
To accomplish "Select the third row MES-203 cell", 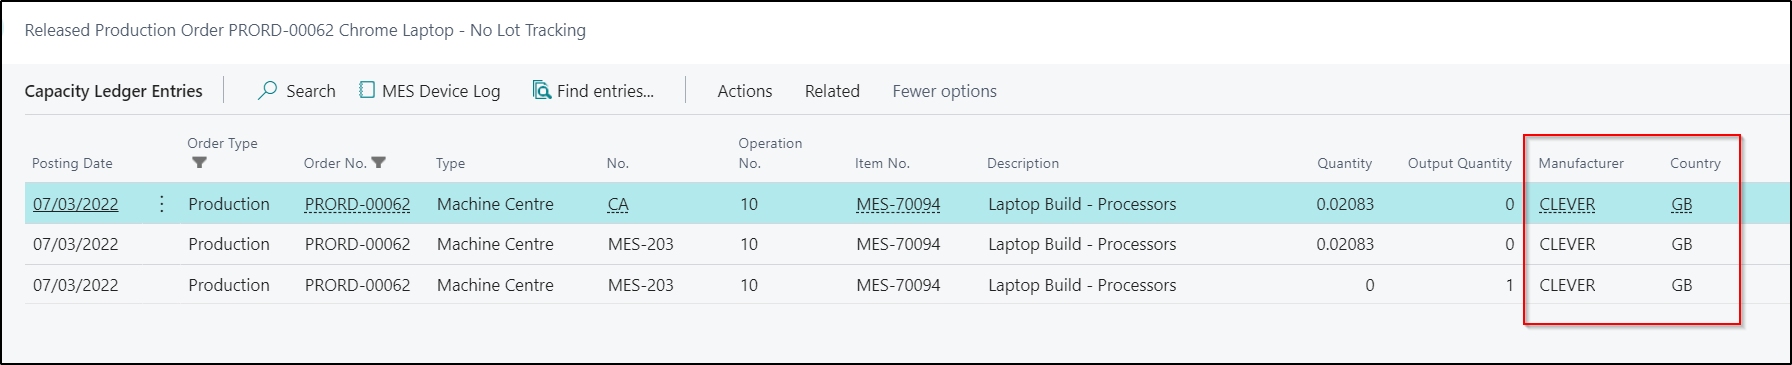I will tap(641, 285).
